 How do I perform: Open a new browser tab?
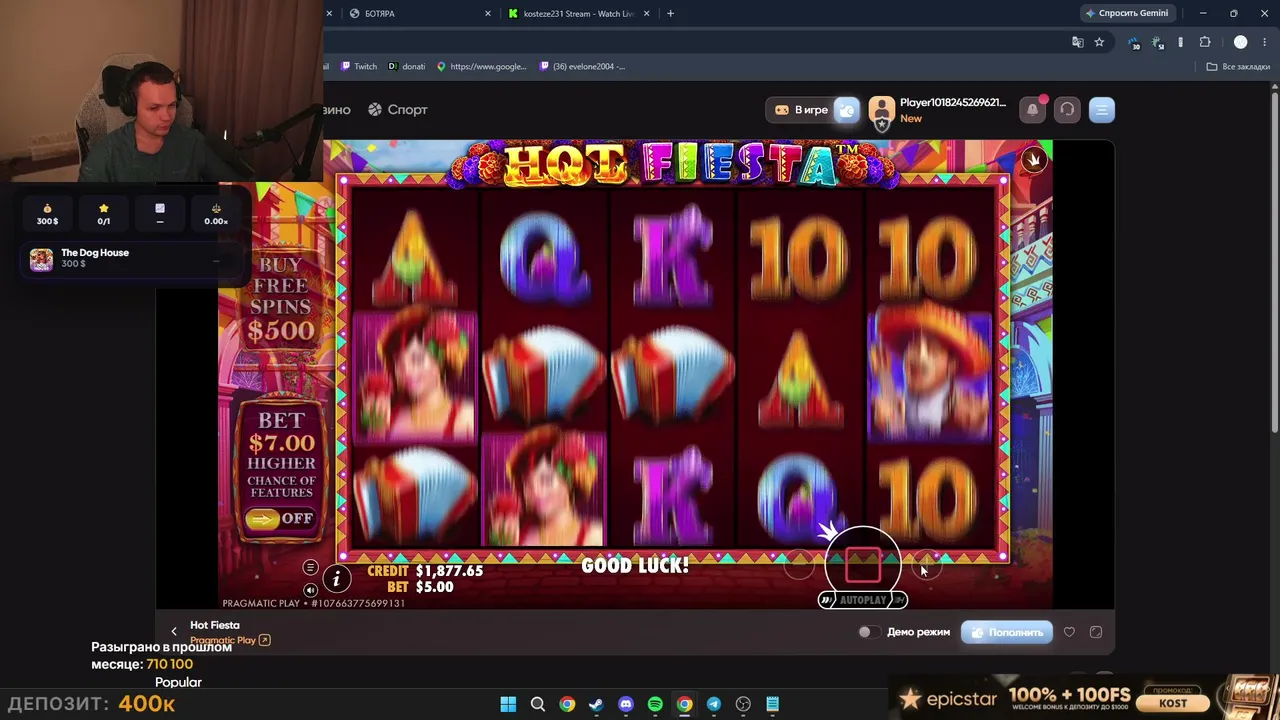point(670,14)
